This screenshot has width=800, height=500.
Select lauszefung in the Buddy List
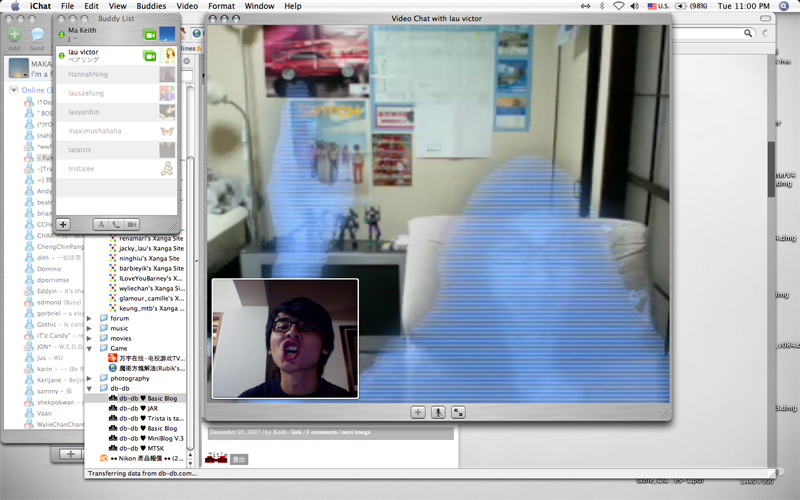click(116, 93)
